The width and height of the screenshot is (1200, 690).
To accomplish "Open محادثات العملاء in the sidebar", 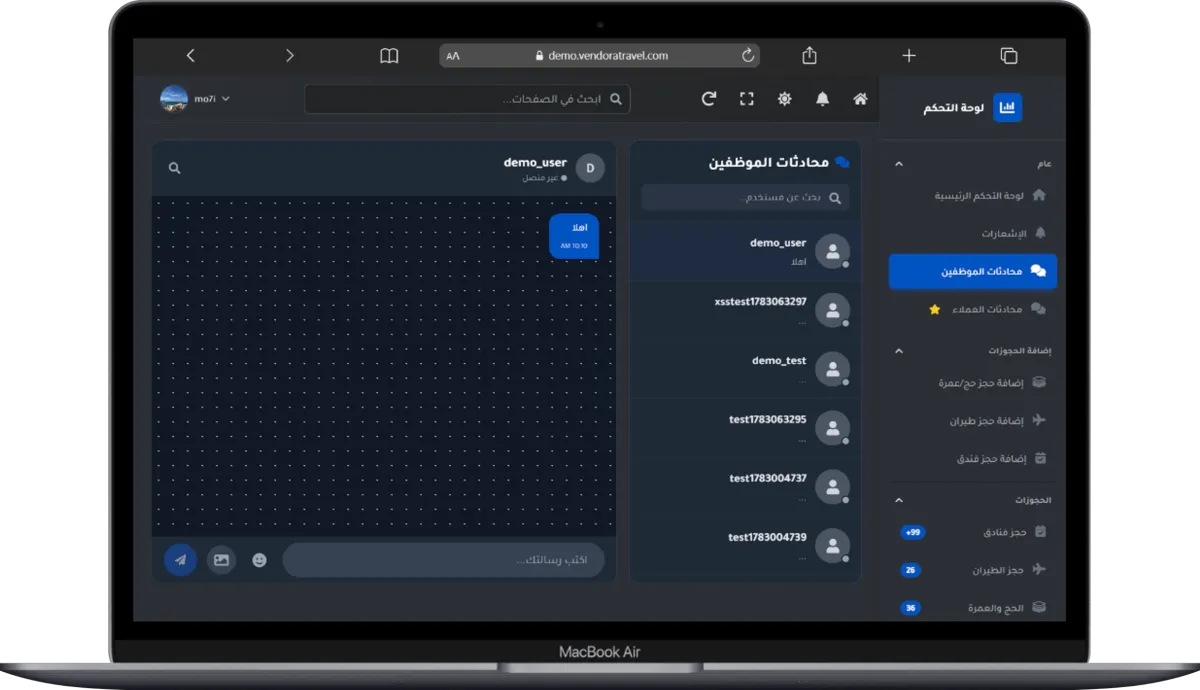I will tap(973, 309).
